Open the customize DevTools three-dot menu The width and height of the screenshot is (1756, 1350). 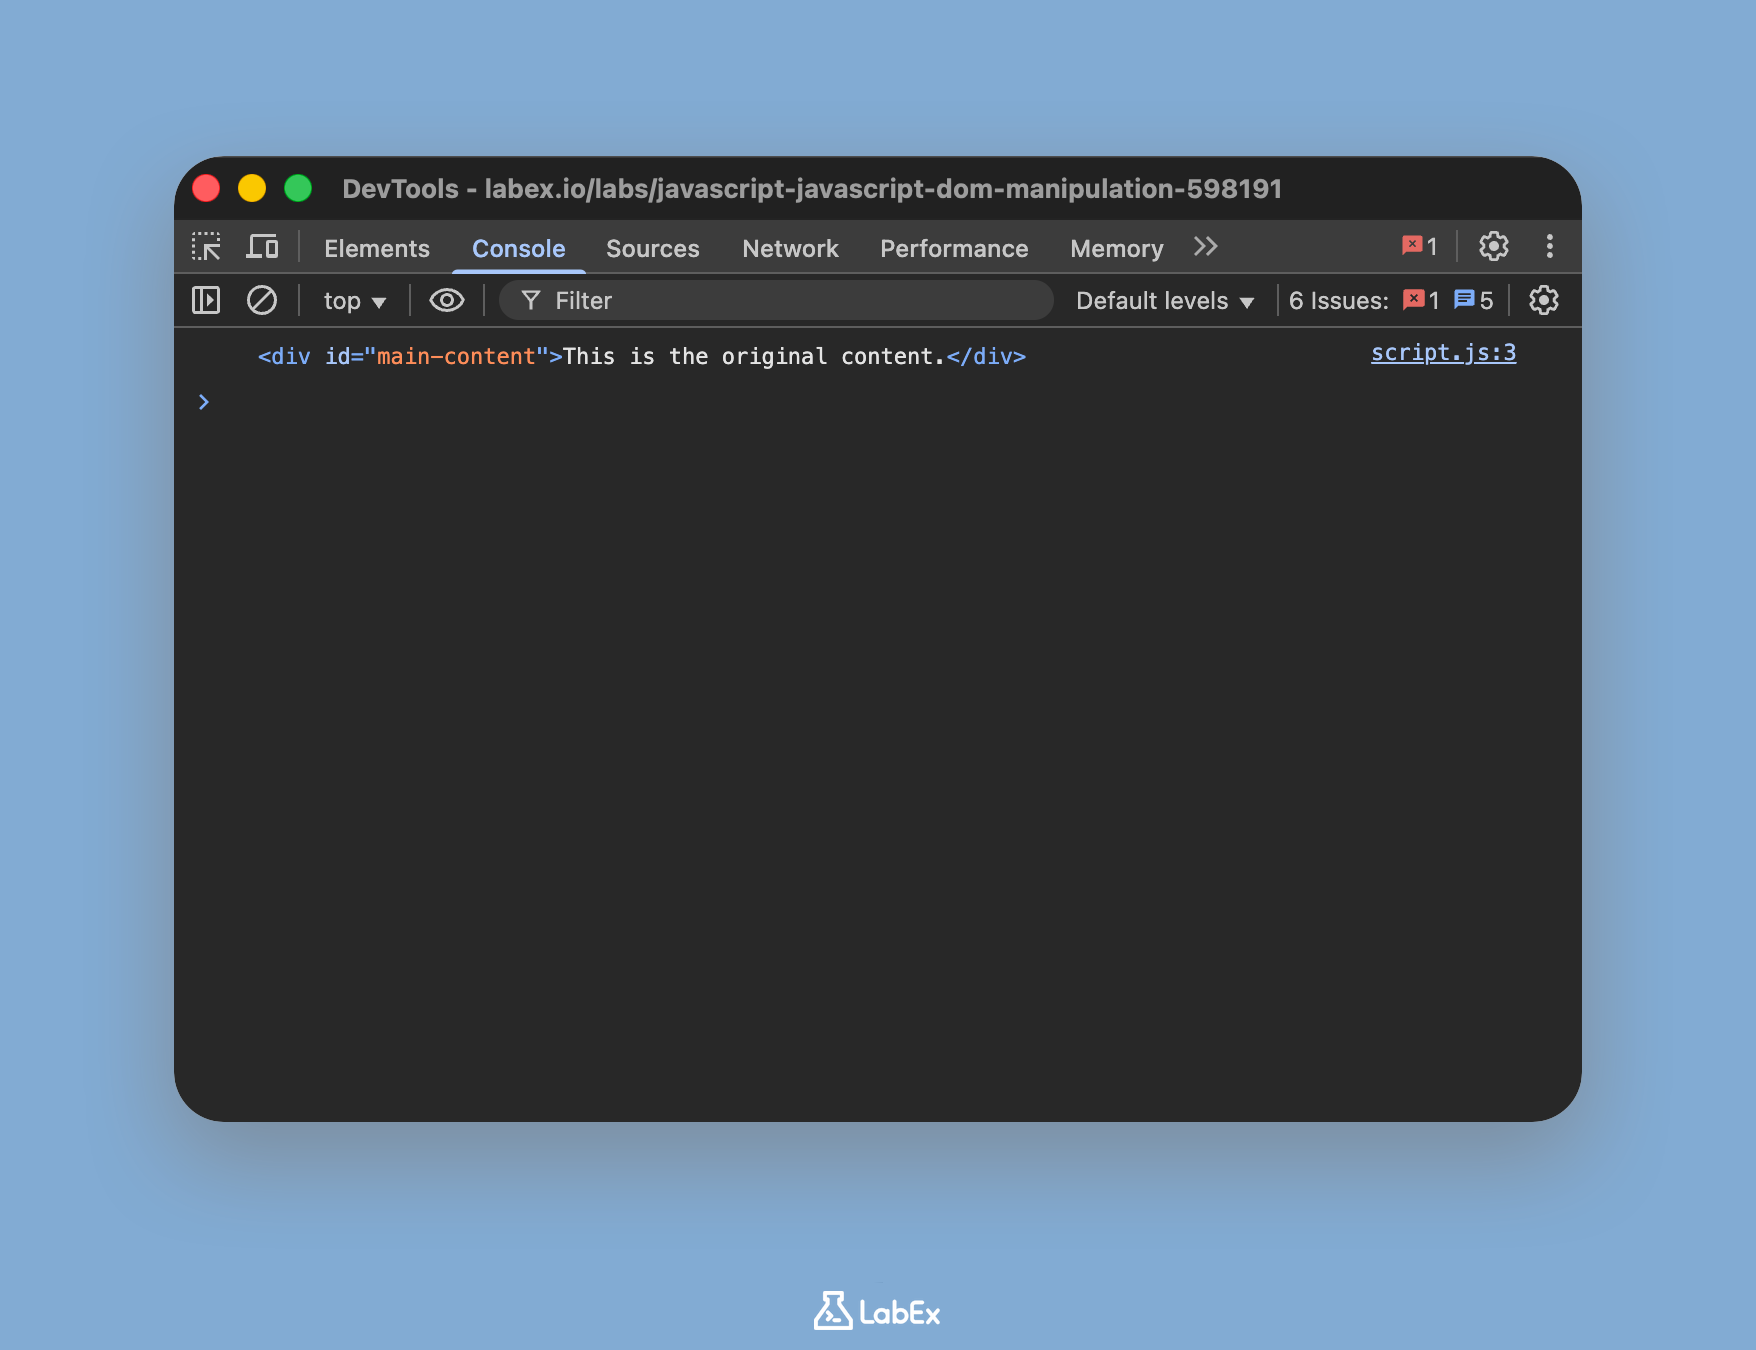point(1549,247)
